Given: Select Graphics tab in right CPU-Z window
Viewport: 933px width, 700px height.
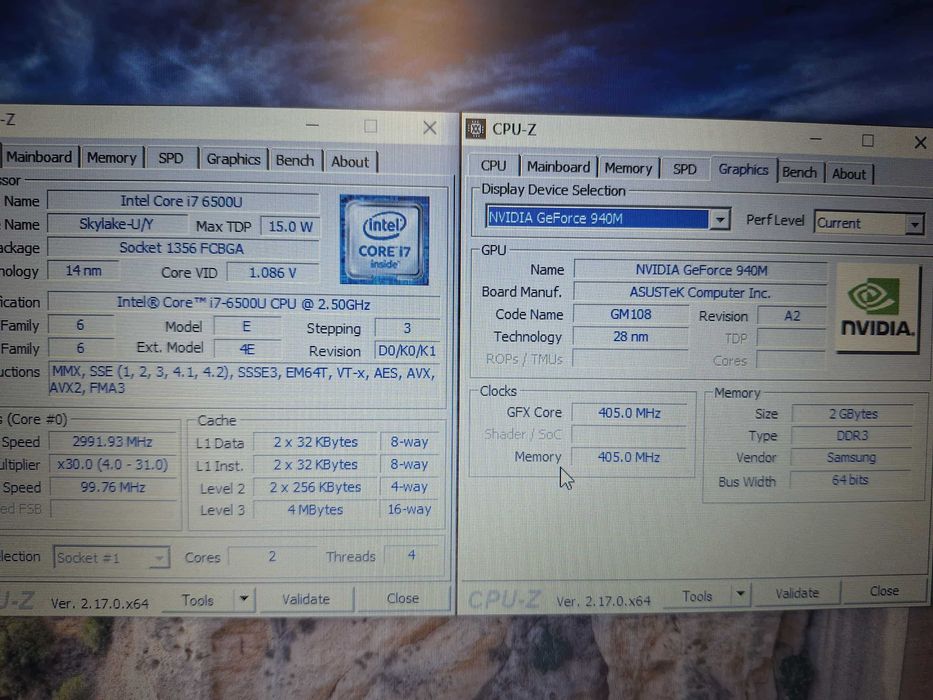Looking at the screenshot, I should 743,170.
